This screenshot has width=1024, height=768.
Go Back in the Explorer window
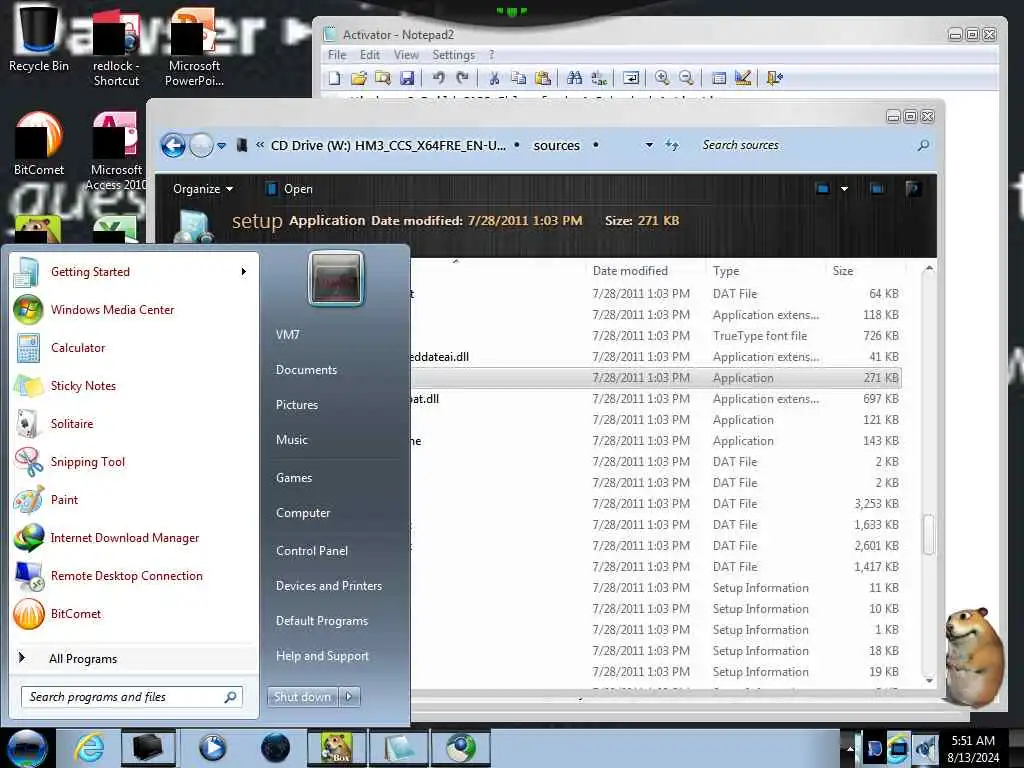174,145
